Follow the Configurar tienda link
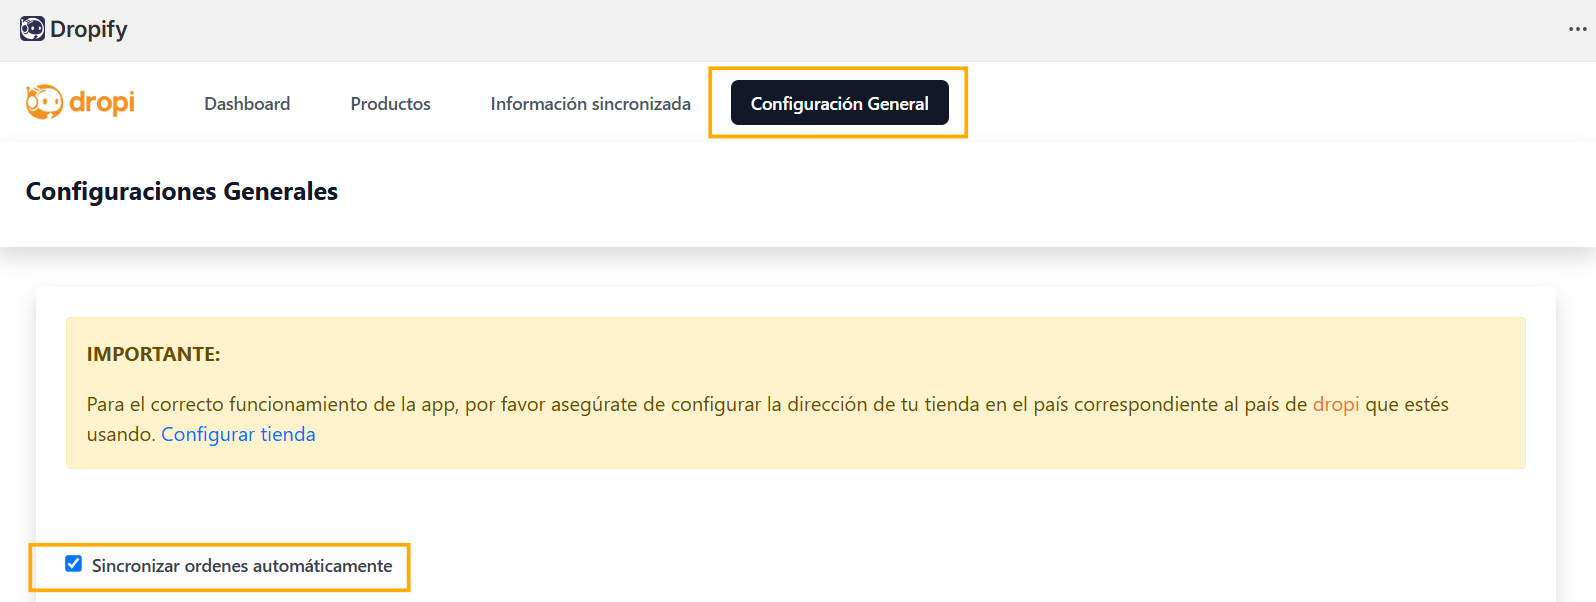This screenshot has height=602, width=1596. coord(238,434)
